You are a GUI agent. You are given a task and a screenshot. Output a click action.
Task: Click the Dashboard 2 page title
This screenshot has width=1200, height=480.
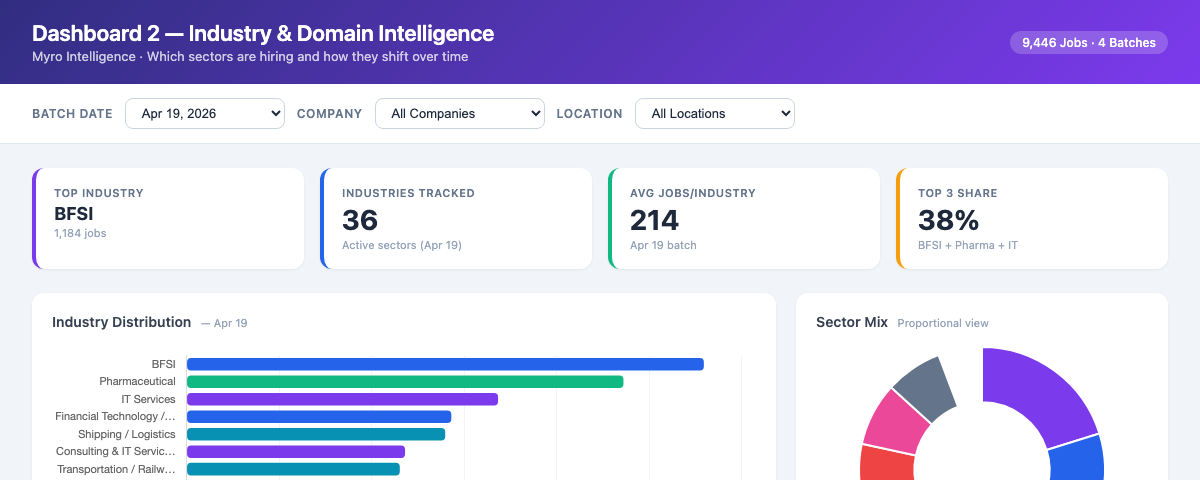coord(263,33)
